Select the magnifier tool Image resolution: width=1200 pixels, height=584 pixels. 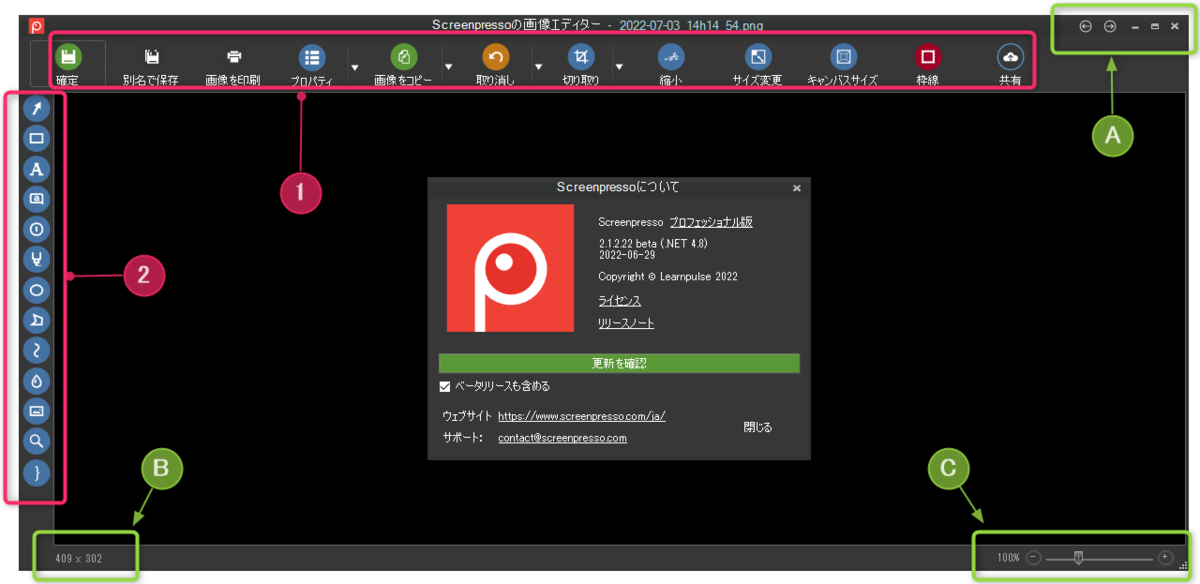click(x=37, y=441)
